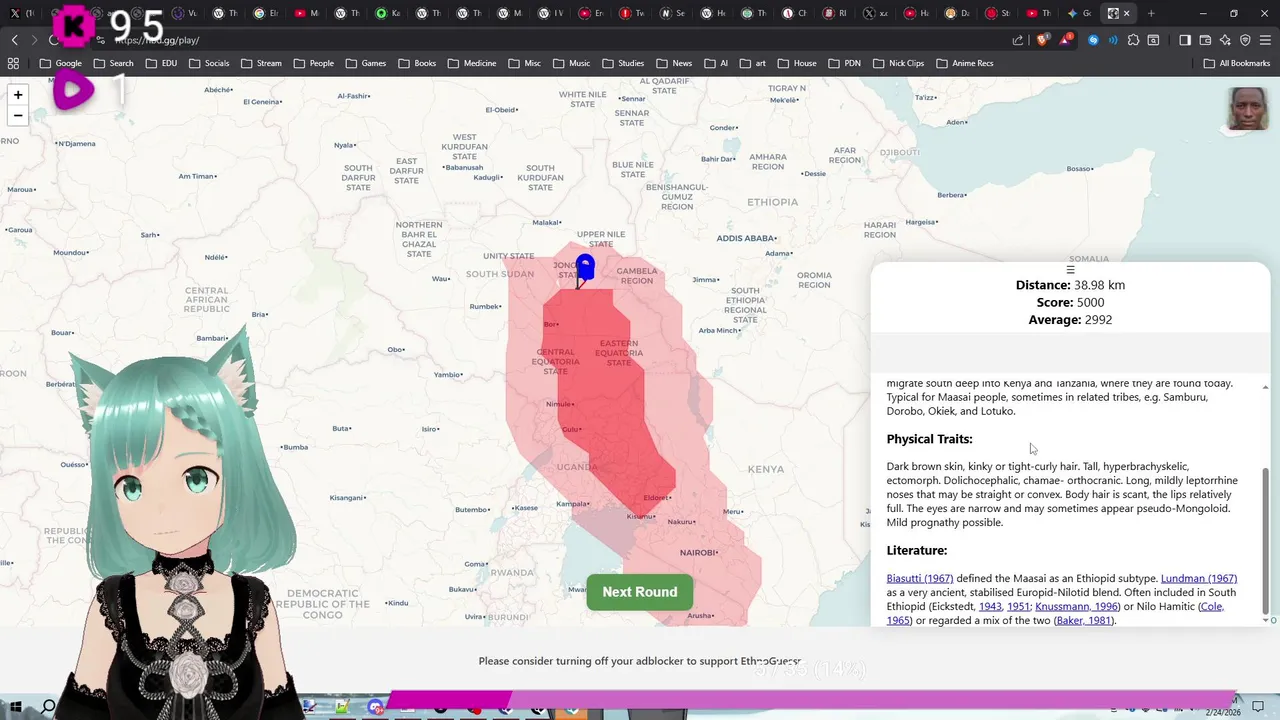Image resolution: width=1280 pixels, height=720 pixels.
Task: Open the Extensions puzzle-piece menu
Action: (x=1133, y=40)
